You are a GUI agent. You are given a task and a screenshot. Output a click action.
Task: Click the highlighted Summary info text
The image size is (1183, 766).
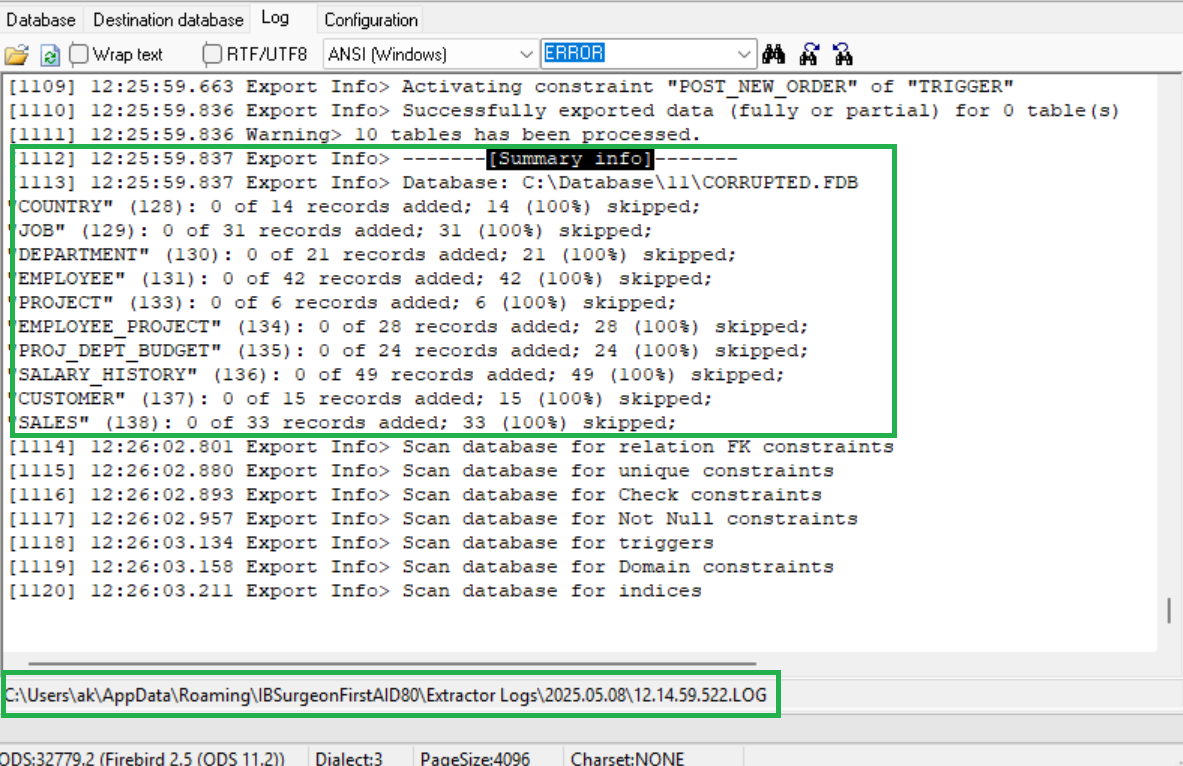click(570, 159)
